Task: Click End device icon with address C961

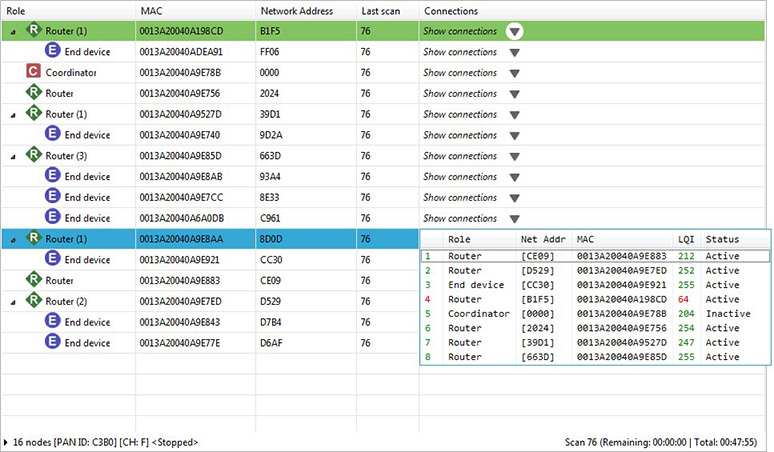Action: [x=52, y=217]
